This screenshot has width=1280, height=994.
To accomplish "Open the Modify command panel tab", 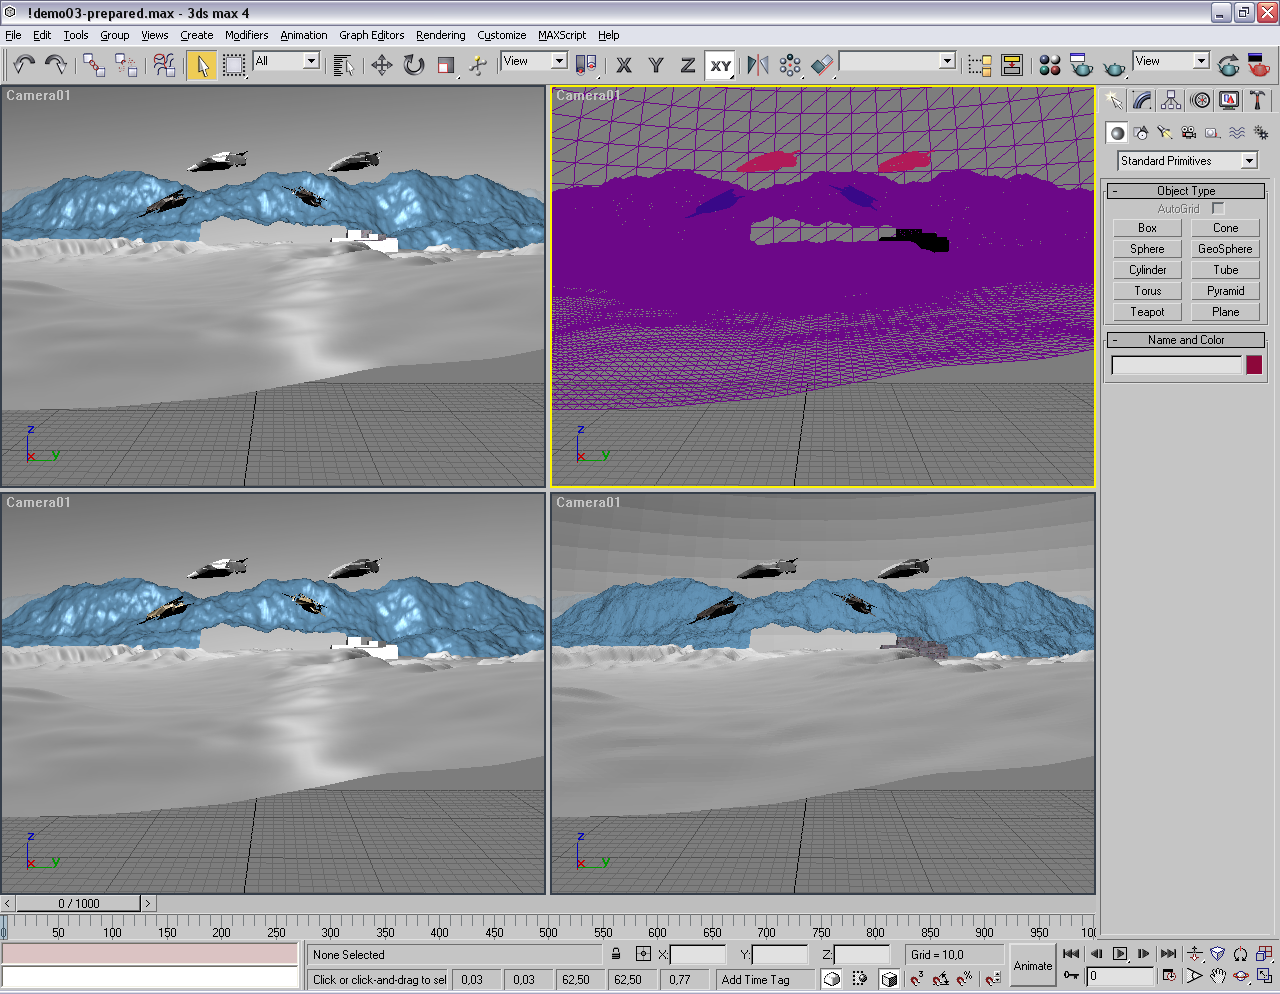I will [x=1142, y=101].
